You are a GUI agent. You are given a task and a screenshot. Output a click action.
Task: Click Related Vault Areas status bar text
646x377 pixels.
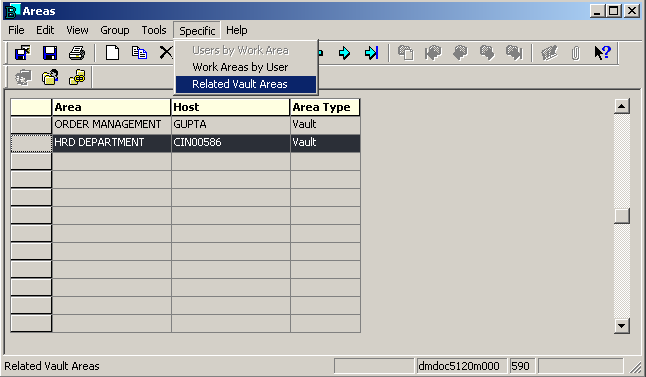click(52, 366)
